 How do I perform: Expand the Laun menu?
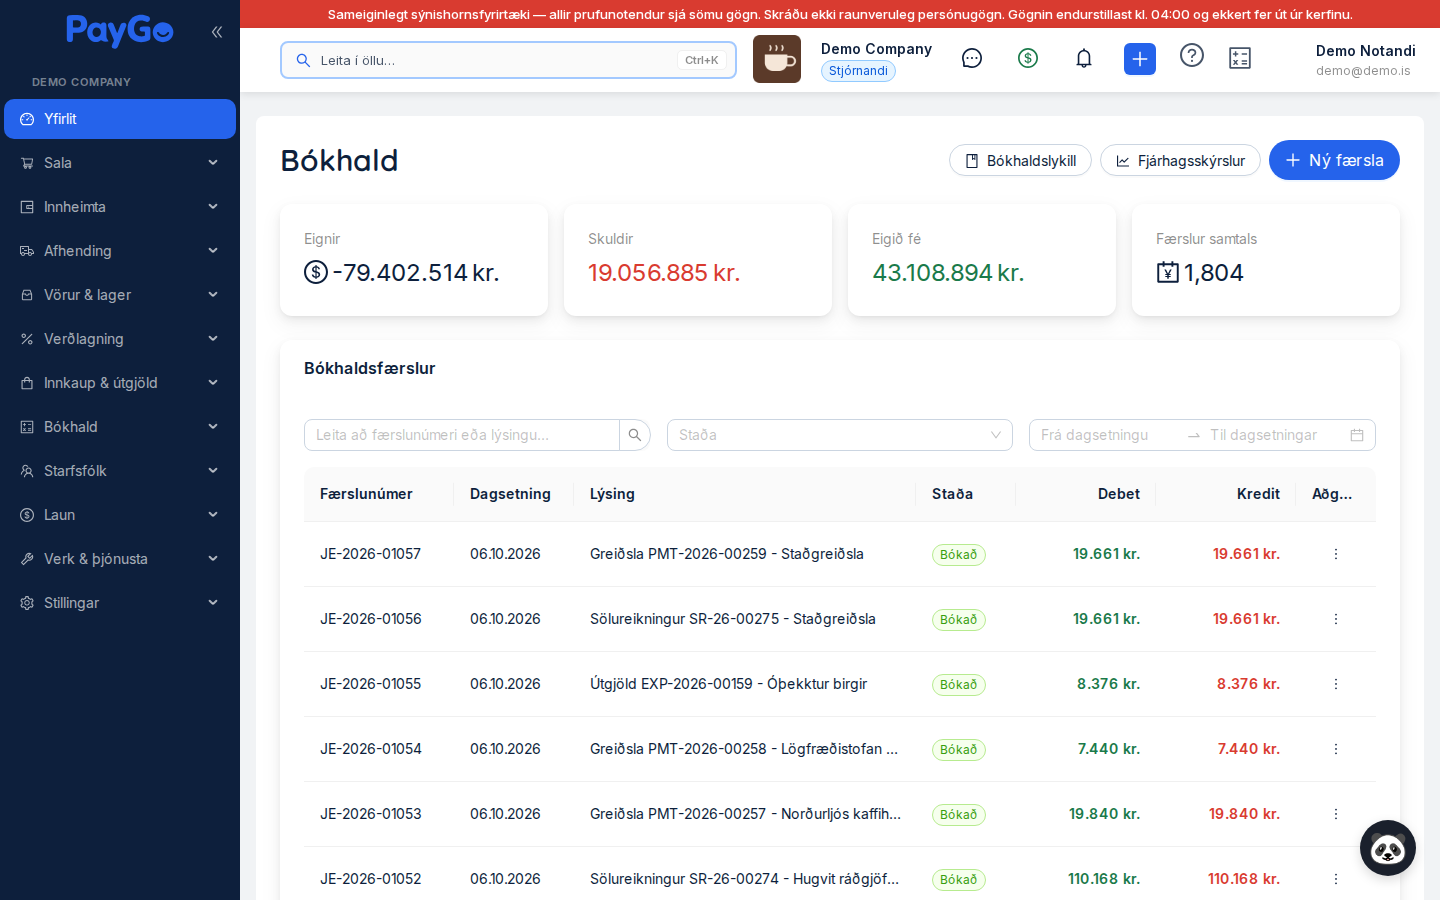120,515
